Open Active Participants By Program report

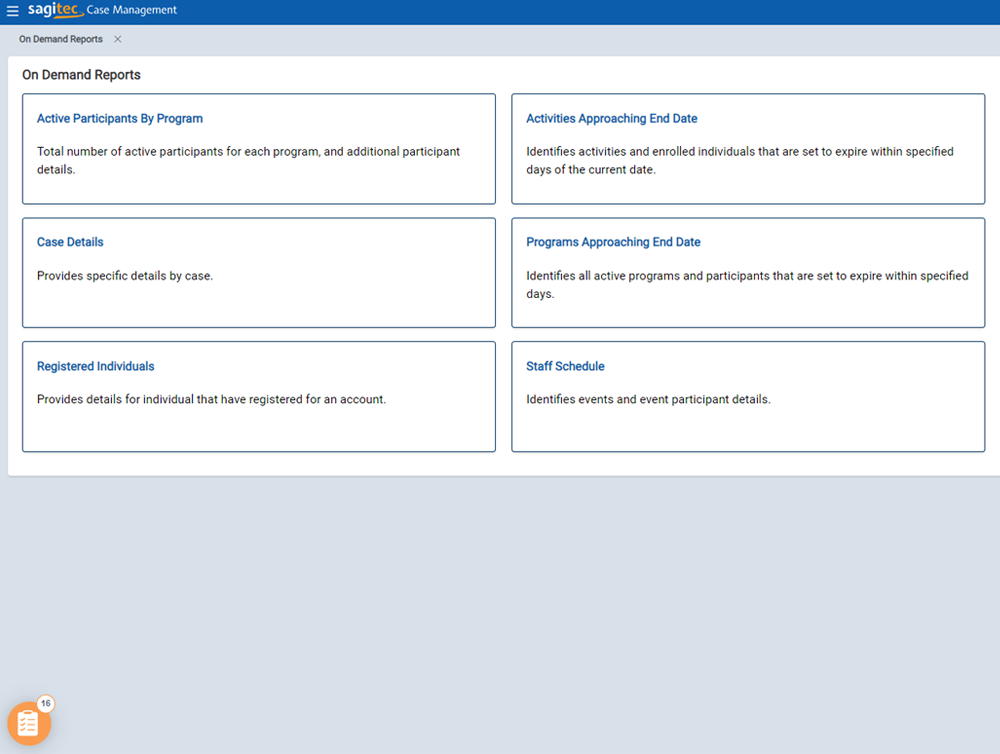click(x=119, y=118)
